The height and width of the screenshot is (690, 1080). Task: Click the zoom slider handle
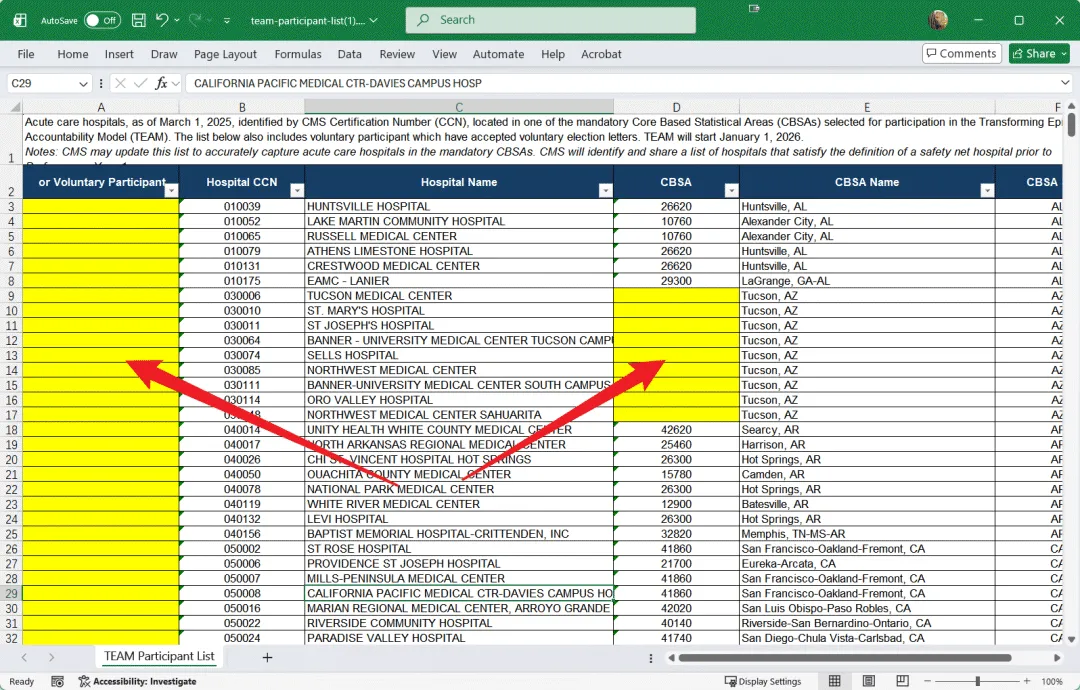(977, 680)
